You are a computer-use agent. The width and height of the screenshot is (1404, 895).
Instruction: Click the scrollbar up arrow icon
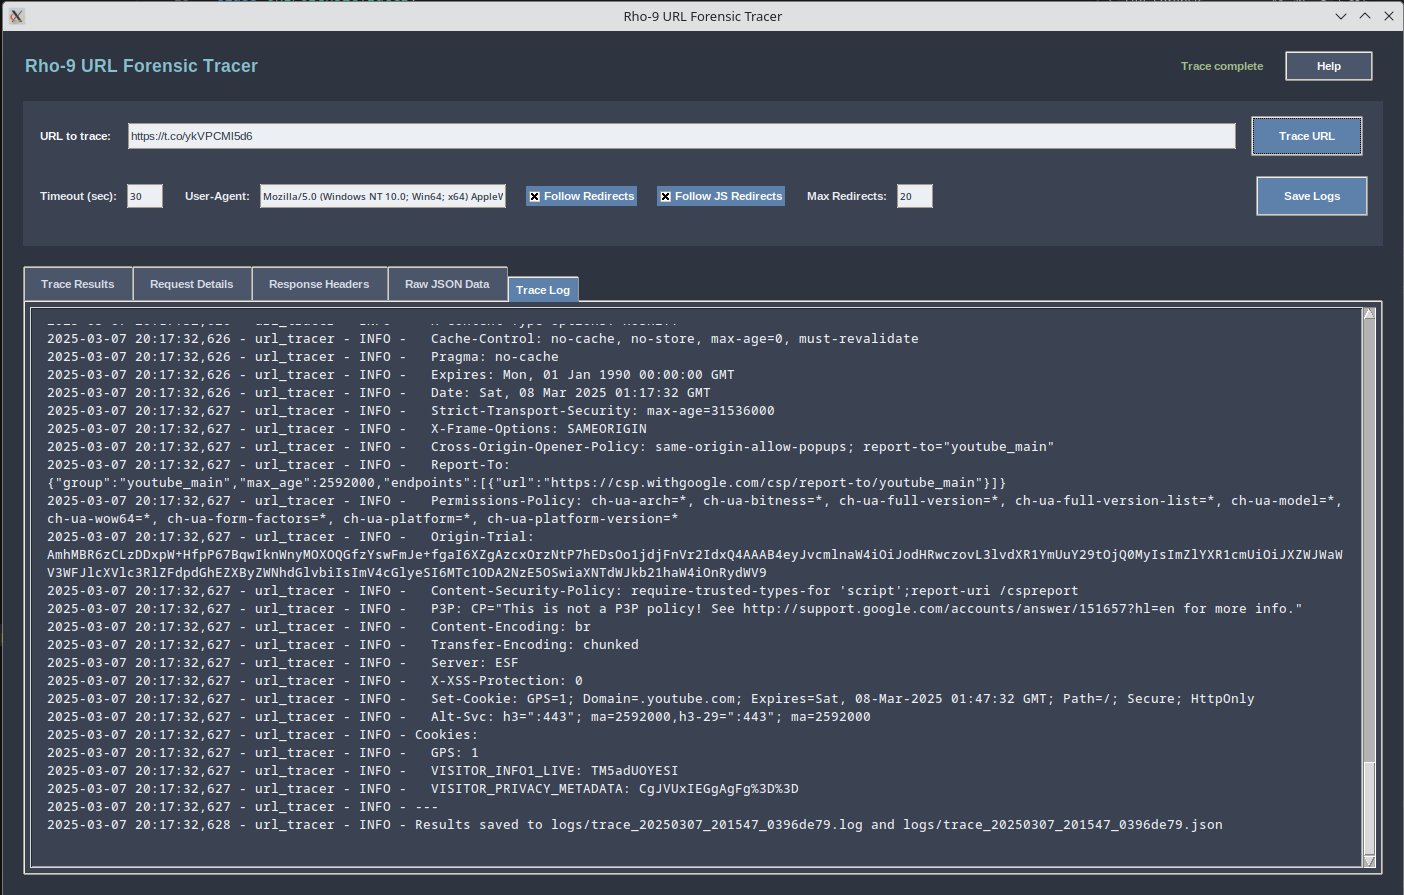tap(1371, 313)
